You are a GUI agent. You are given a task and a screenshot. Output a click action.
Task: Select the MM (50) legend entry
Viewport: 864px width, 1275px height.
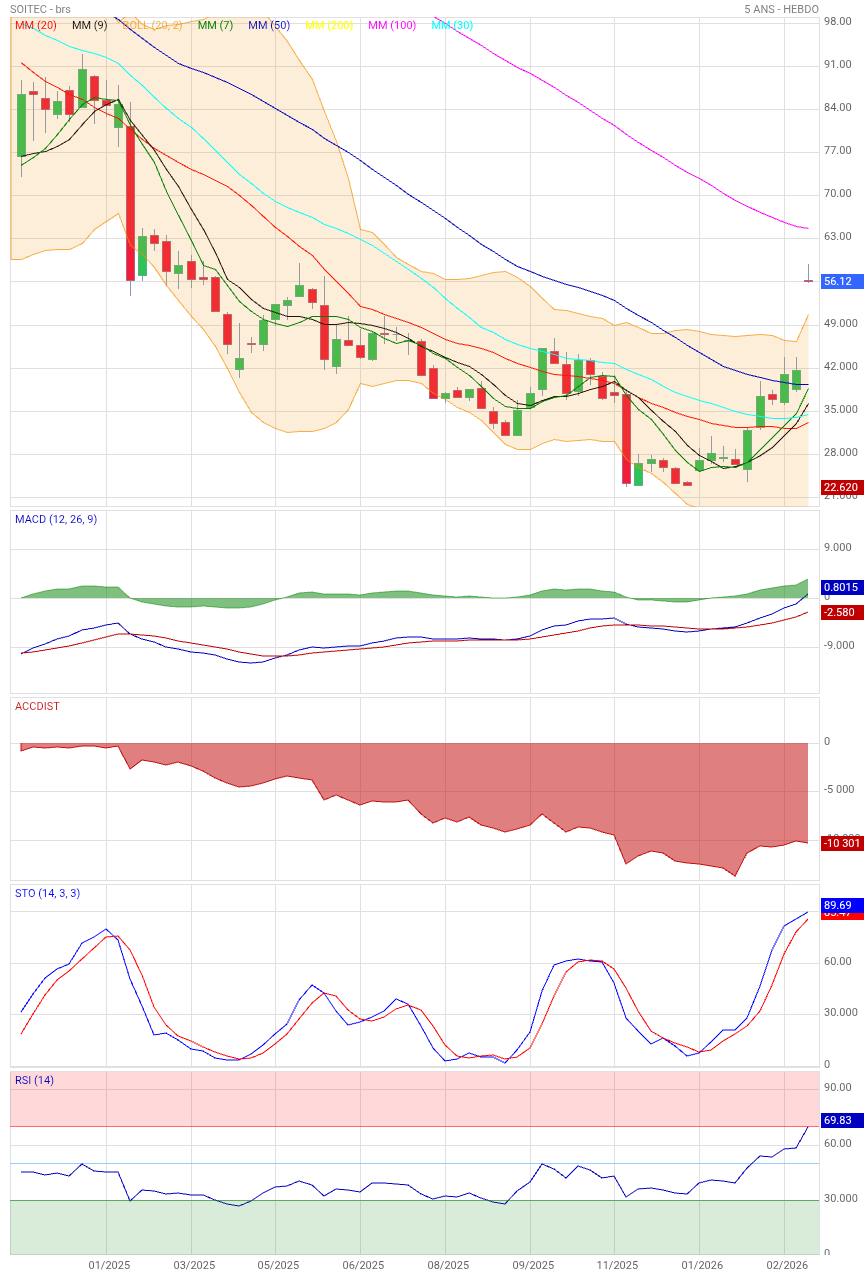268,25
